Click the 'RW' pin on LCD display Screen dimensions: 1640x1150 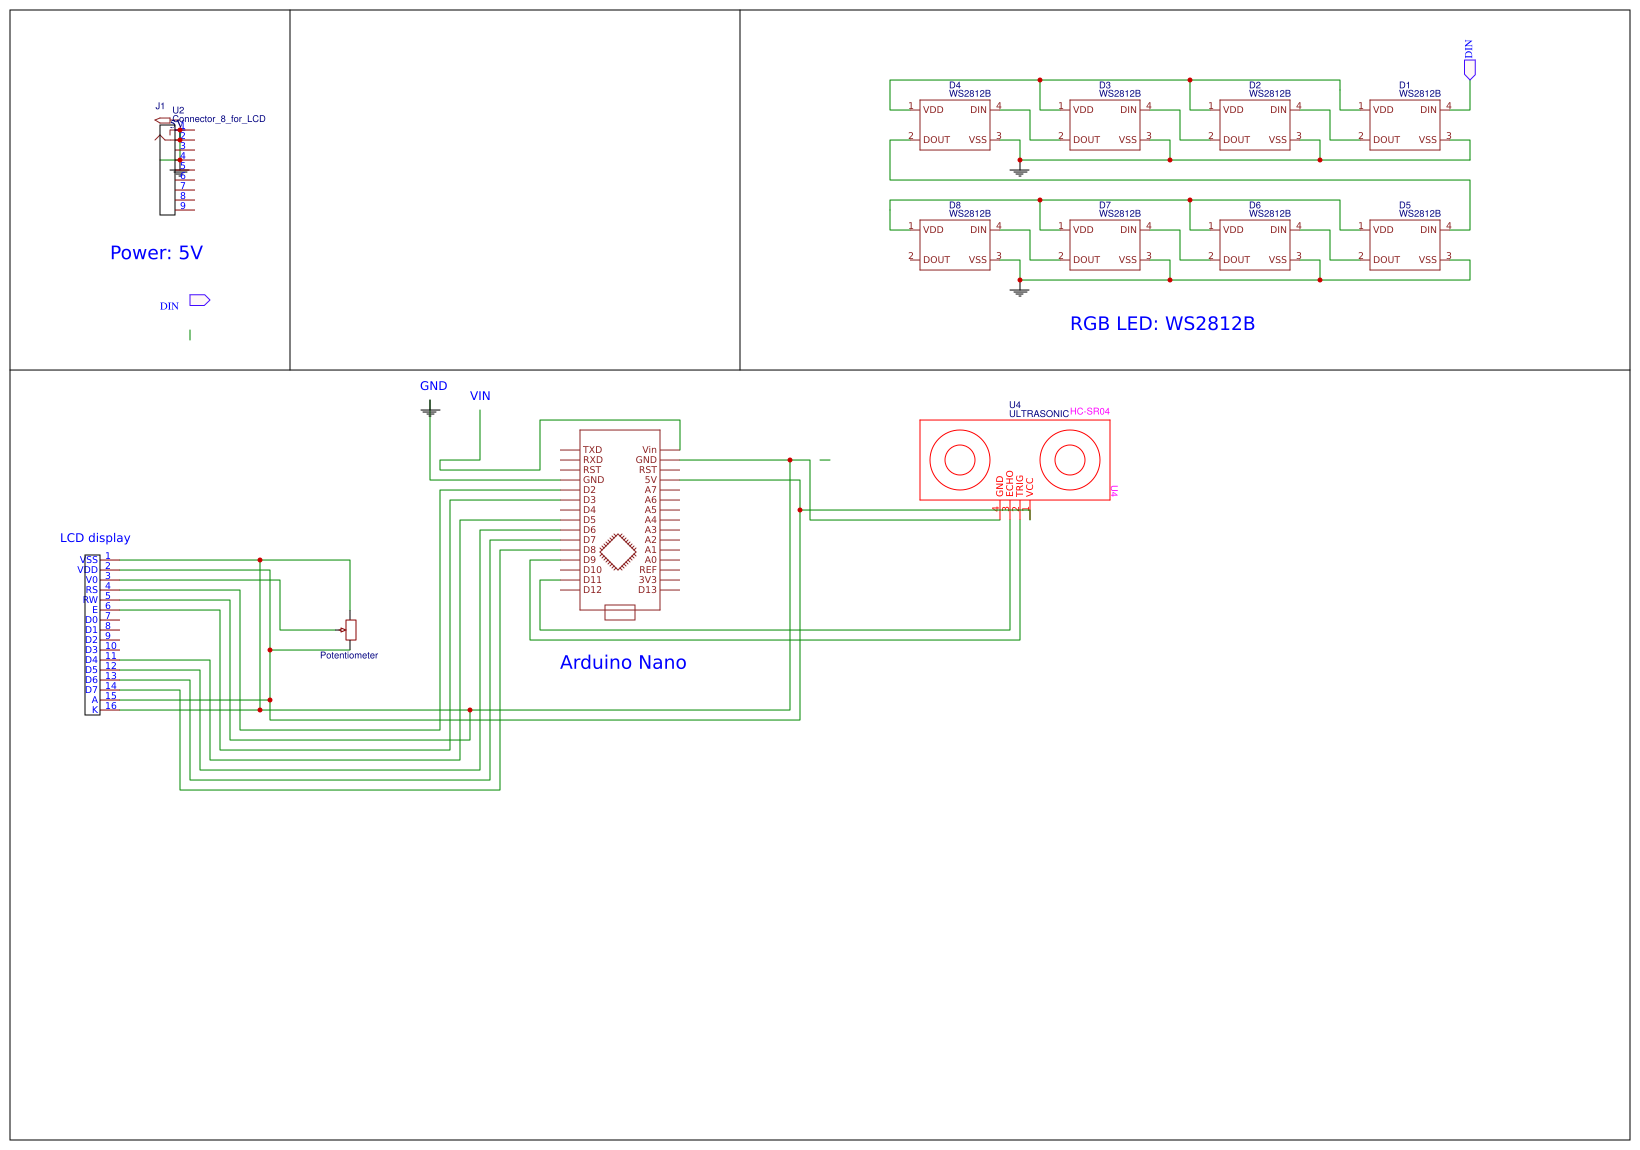(91, 600)
